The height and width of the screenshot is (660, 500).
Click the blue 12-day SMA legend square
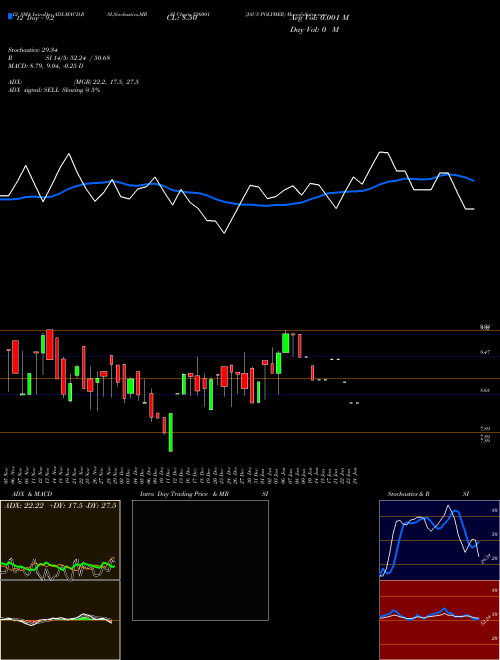[10, 17]
